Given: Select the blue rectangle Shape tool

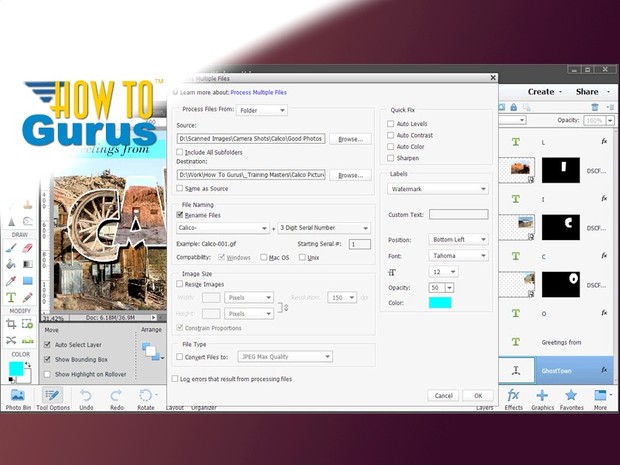Looking at the screenshot, I should [27, 281].
